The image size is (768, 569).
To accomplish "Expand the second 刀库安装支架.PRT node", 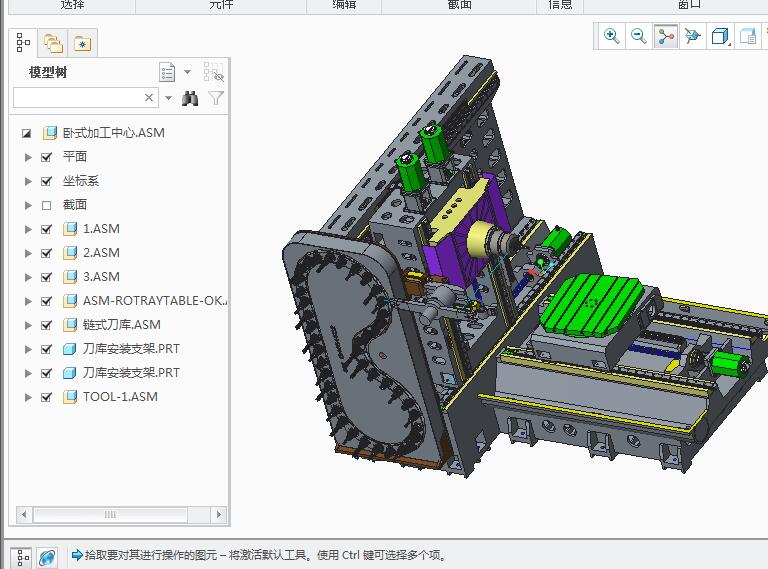I will pos(28,373).
